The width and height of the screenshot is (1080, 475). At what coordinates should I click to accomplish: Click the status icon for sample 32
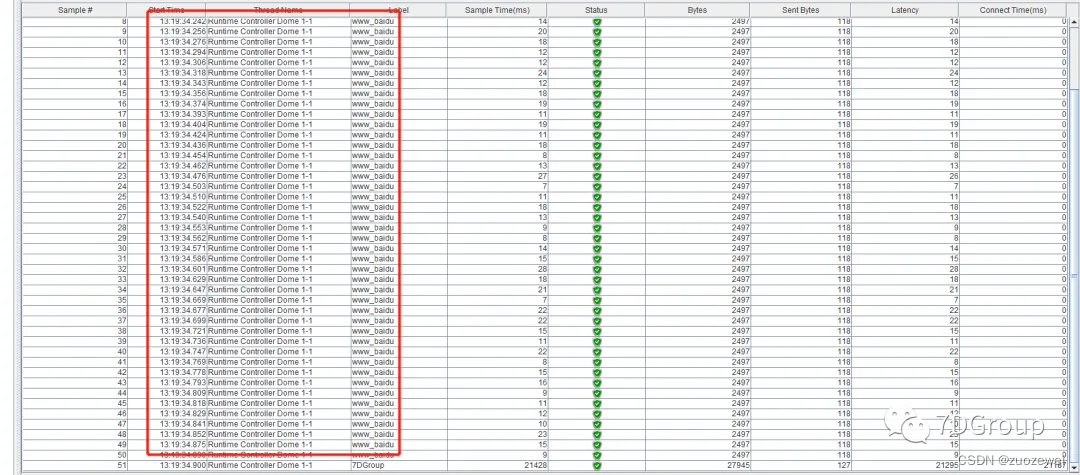tap(596, 269)
